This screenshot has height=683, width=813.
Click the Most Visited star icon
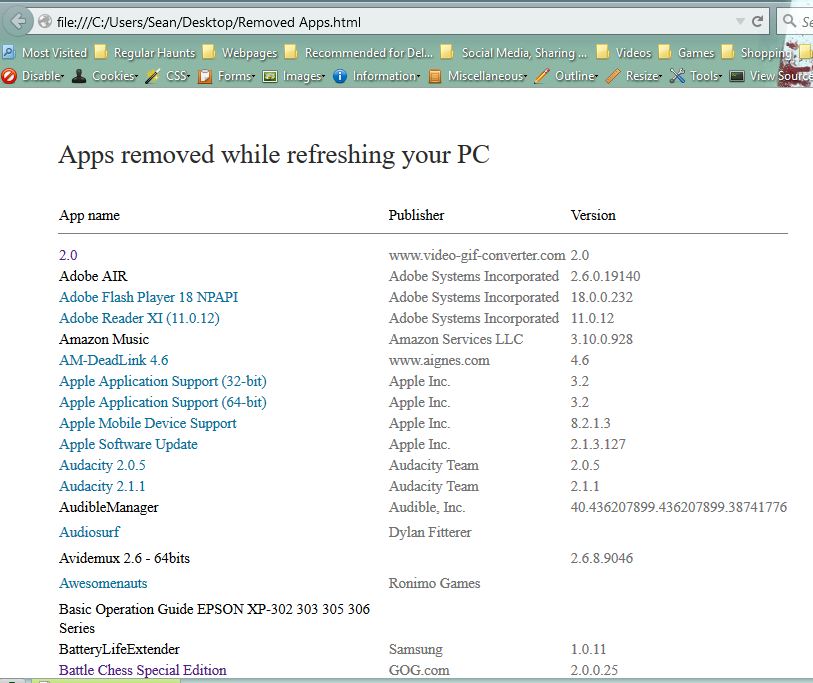pyautogui.click(x=9, y=52)
